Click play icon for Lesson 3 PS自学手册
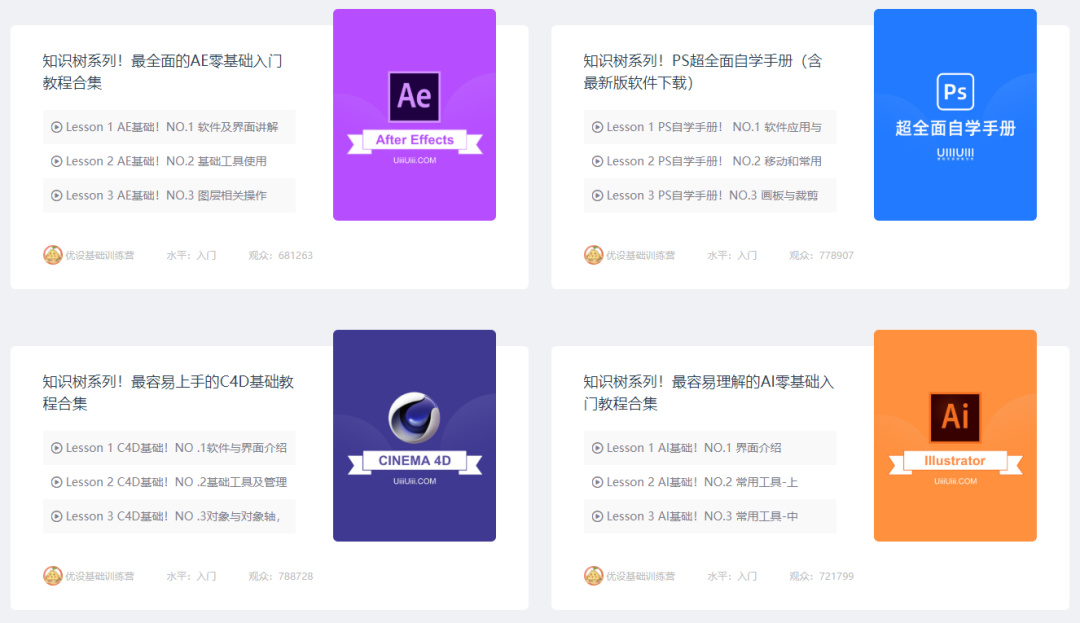This screenshot has width=1080, height=623. [x=597, y=196]
